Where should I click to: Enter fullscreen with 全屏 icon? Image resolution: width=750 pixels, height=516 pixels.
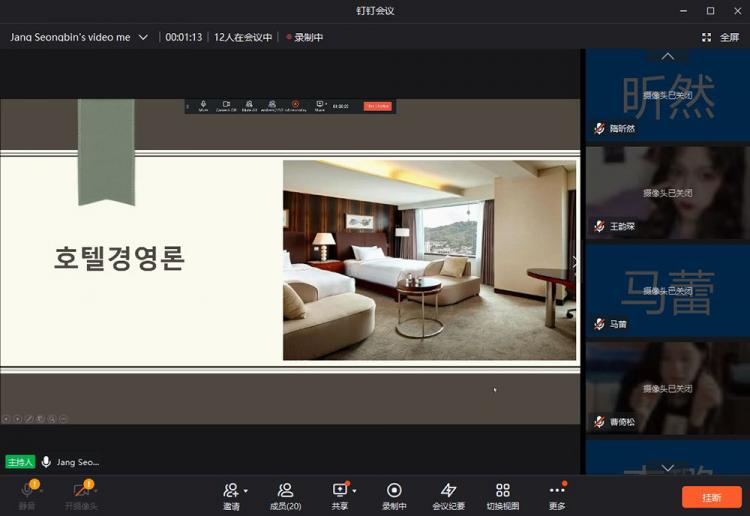point(707,37)
